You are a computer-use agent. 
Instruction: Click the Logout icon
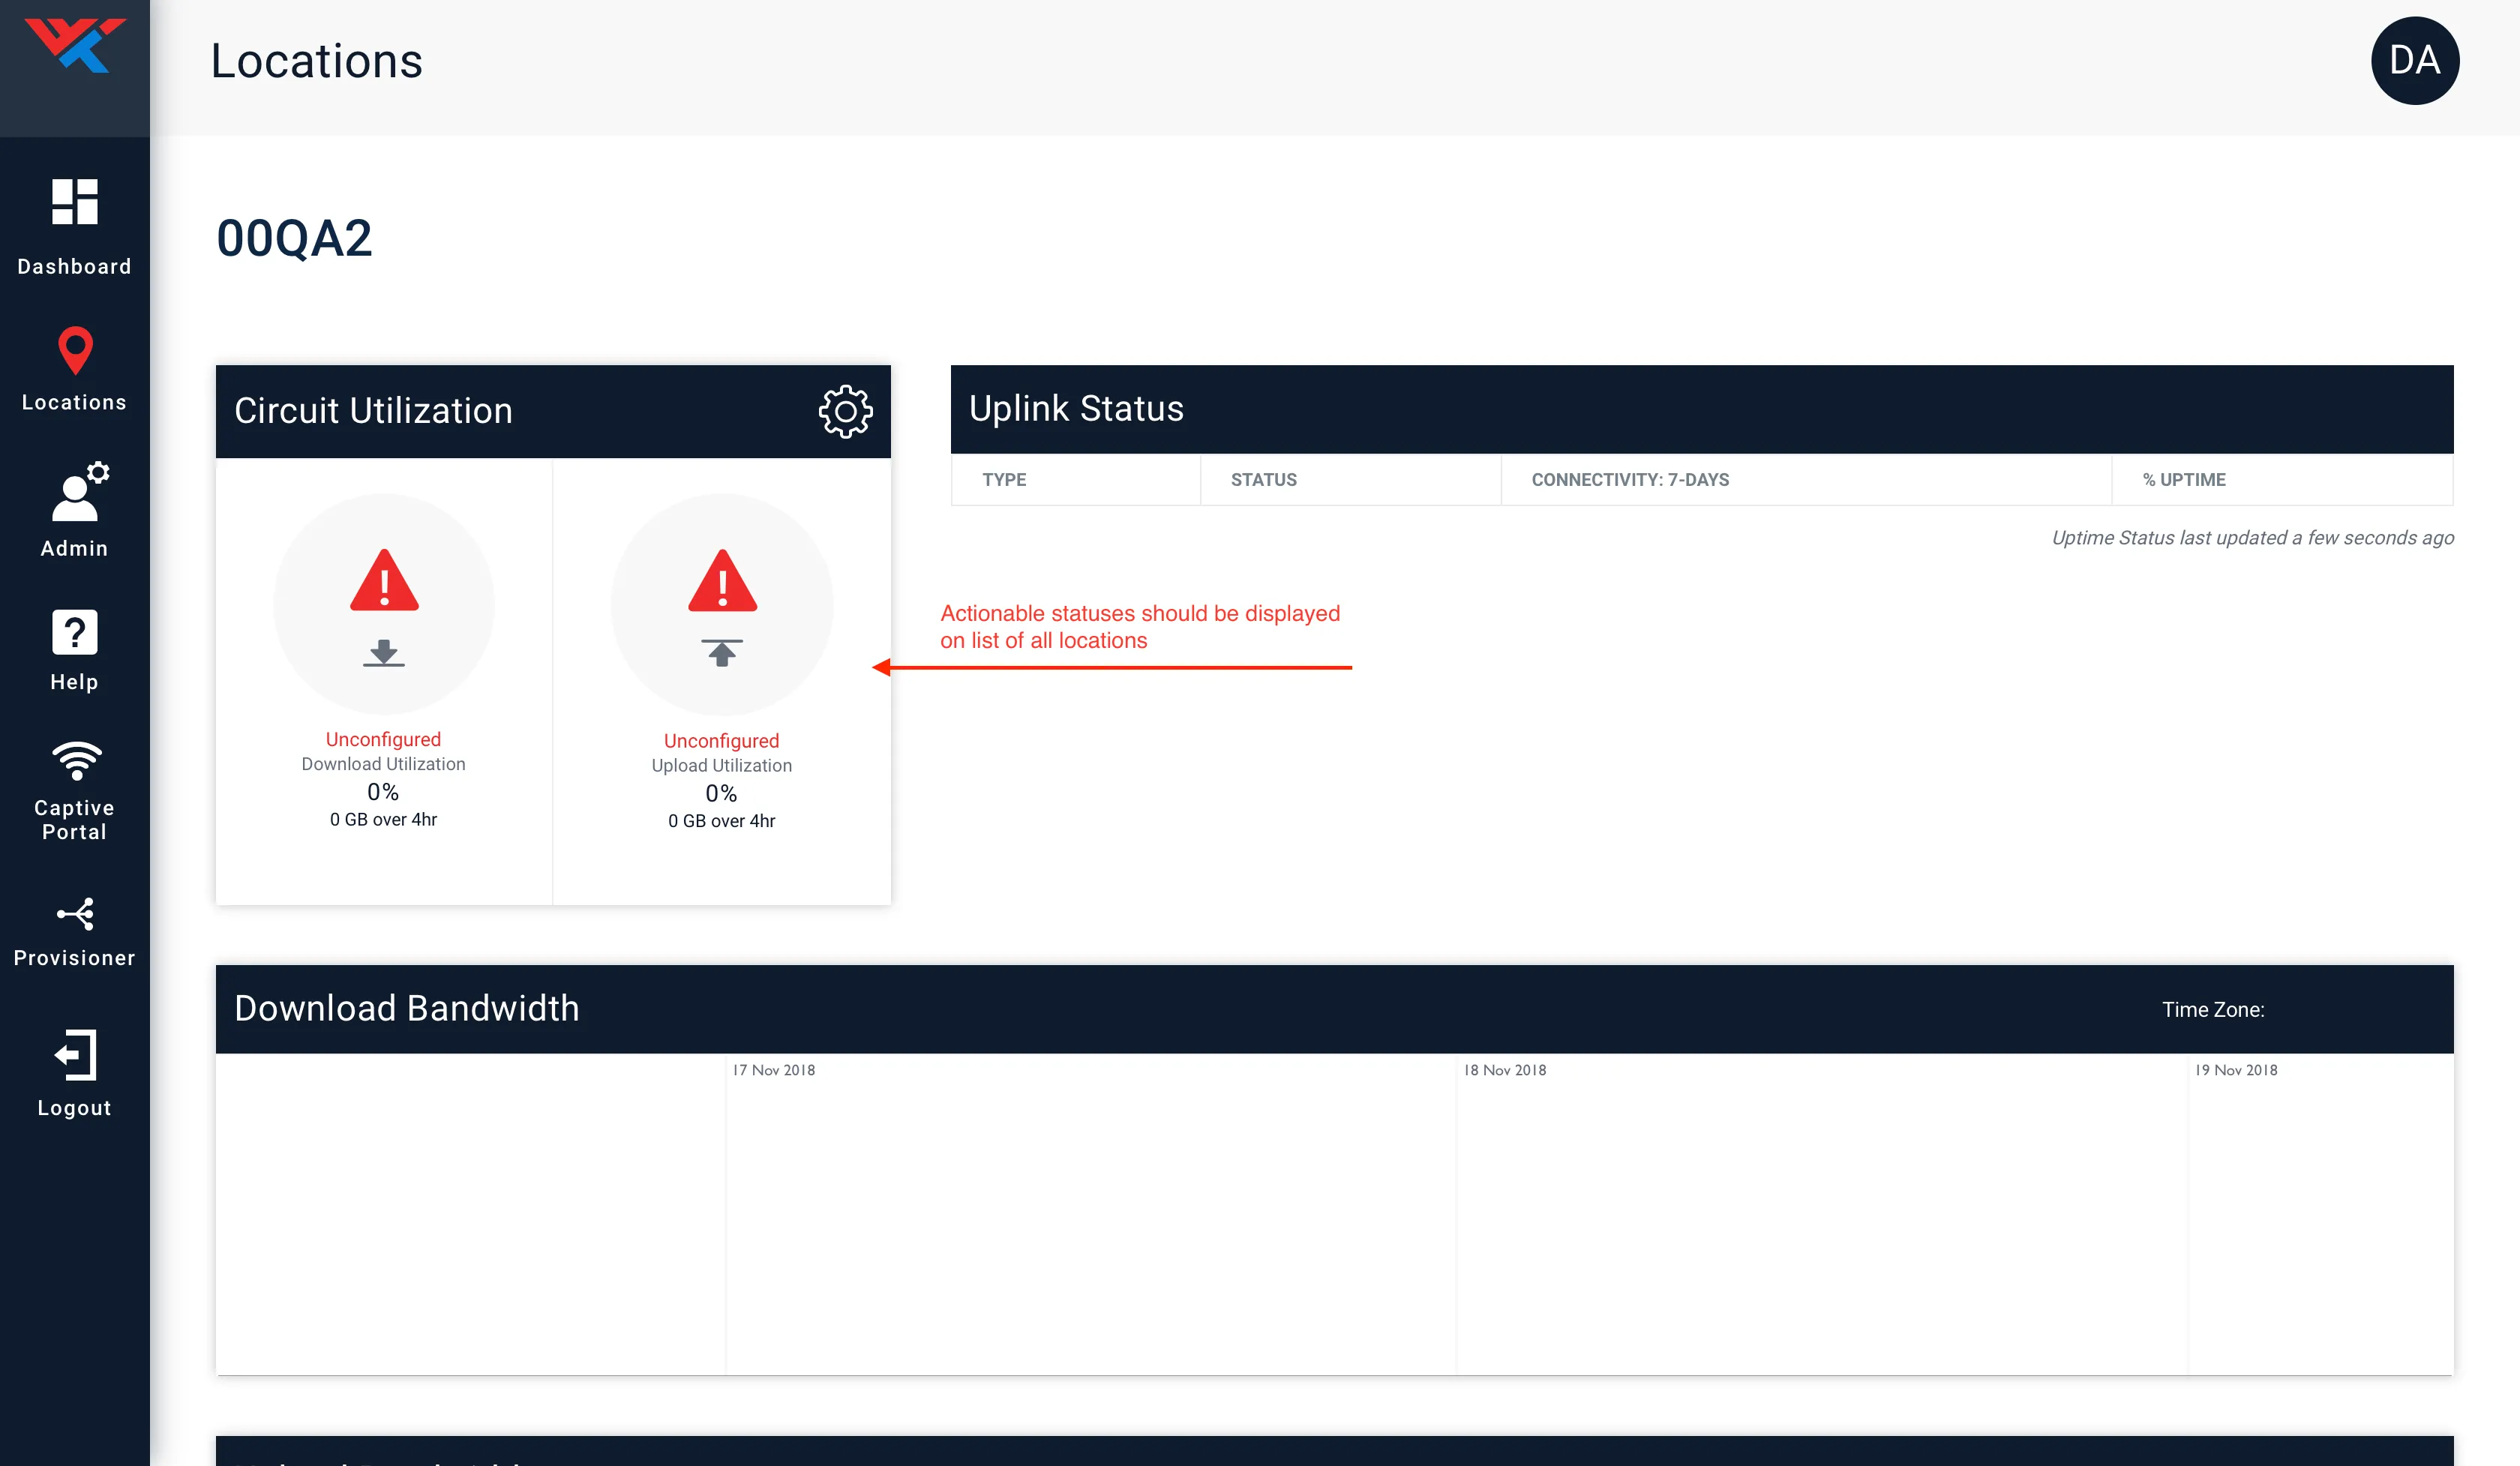pos(75,1055)
